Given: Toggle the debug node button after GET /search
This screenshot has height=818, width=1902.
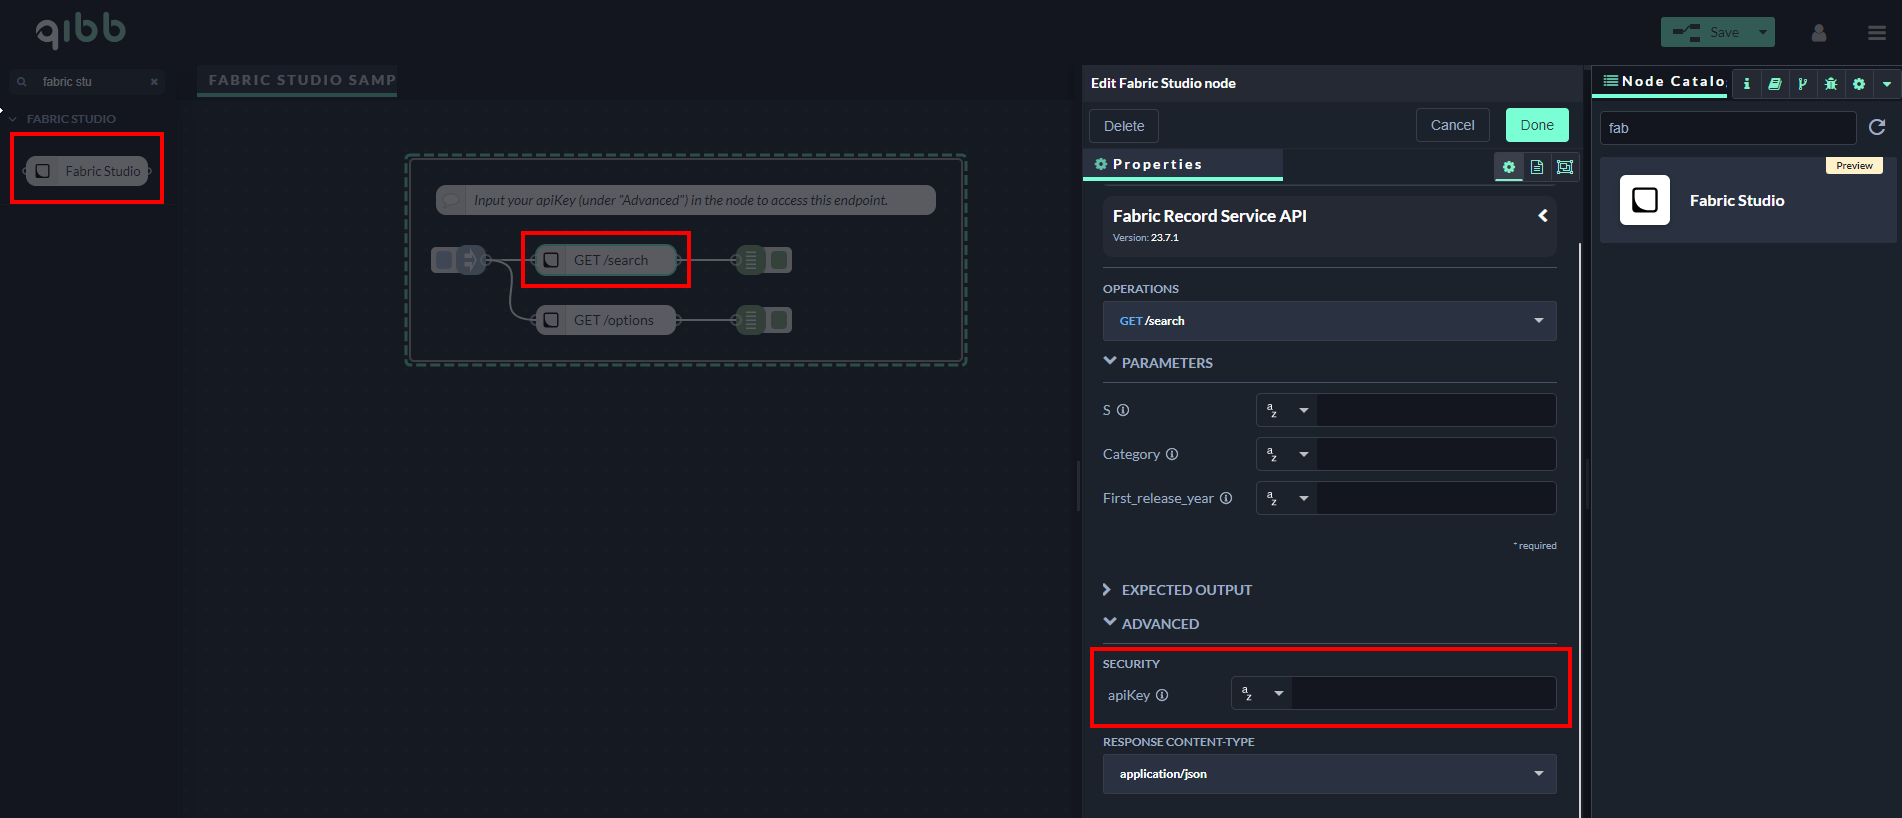Looking at the screenshot, I should coord(780,260).
